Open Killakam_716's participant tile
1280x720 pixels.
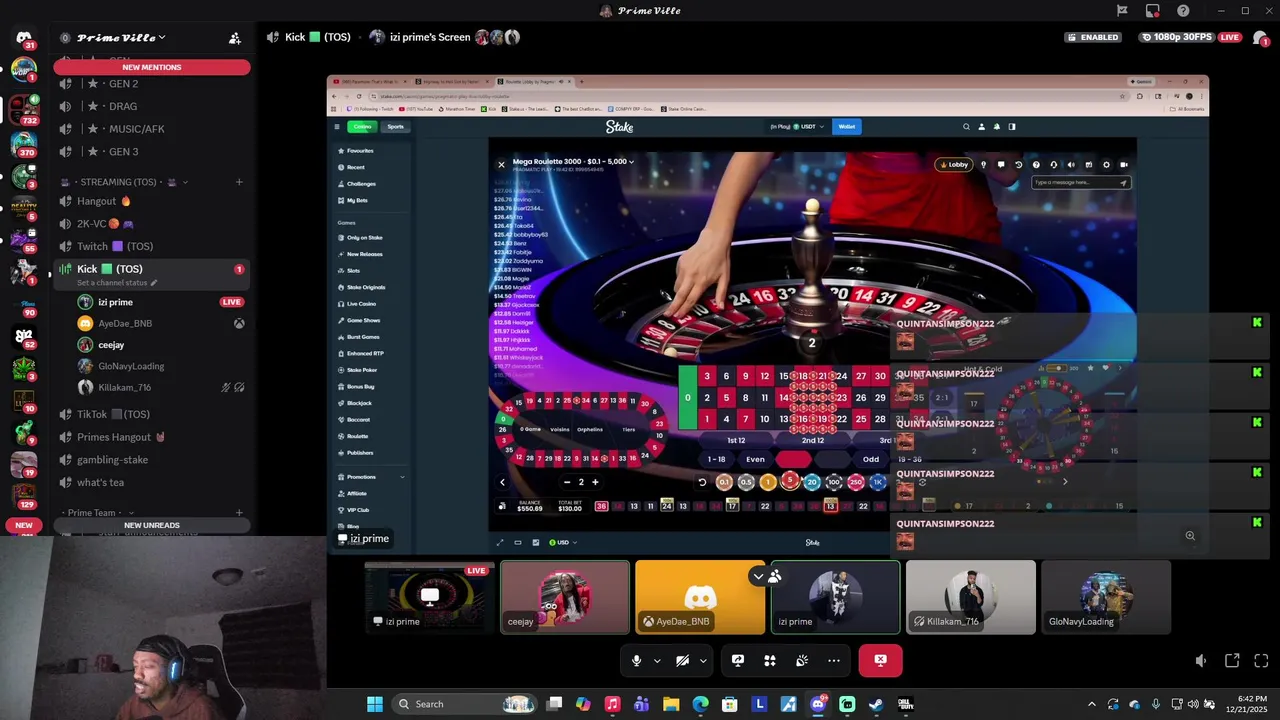[971, 597]
